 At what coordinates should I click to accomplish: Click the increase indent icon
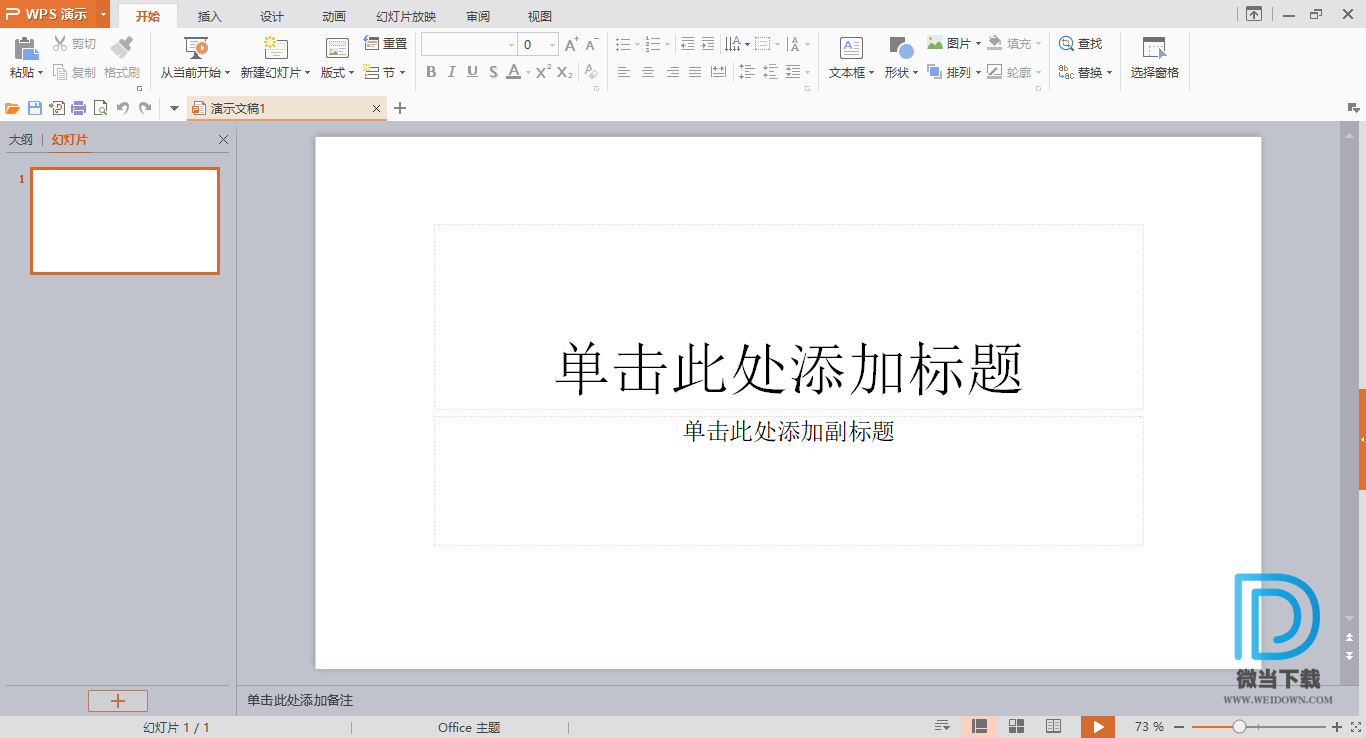[x=708, y=44]
